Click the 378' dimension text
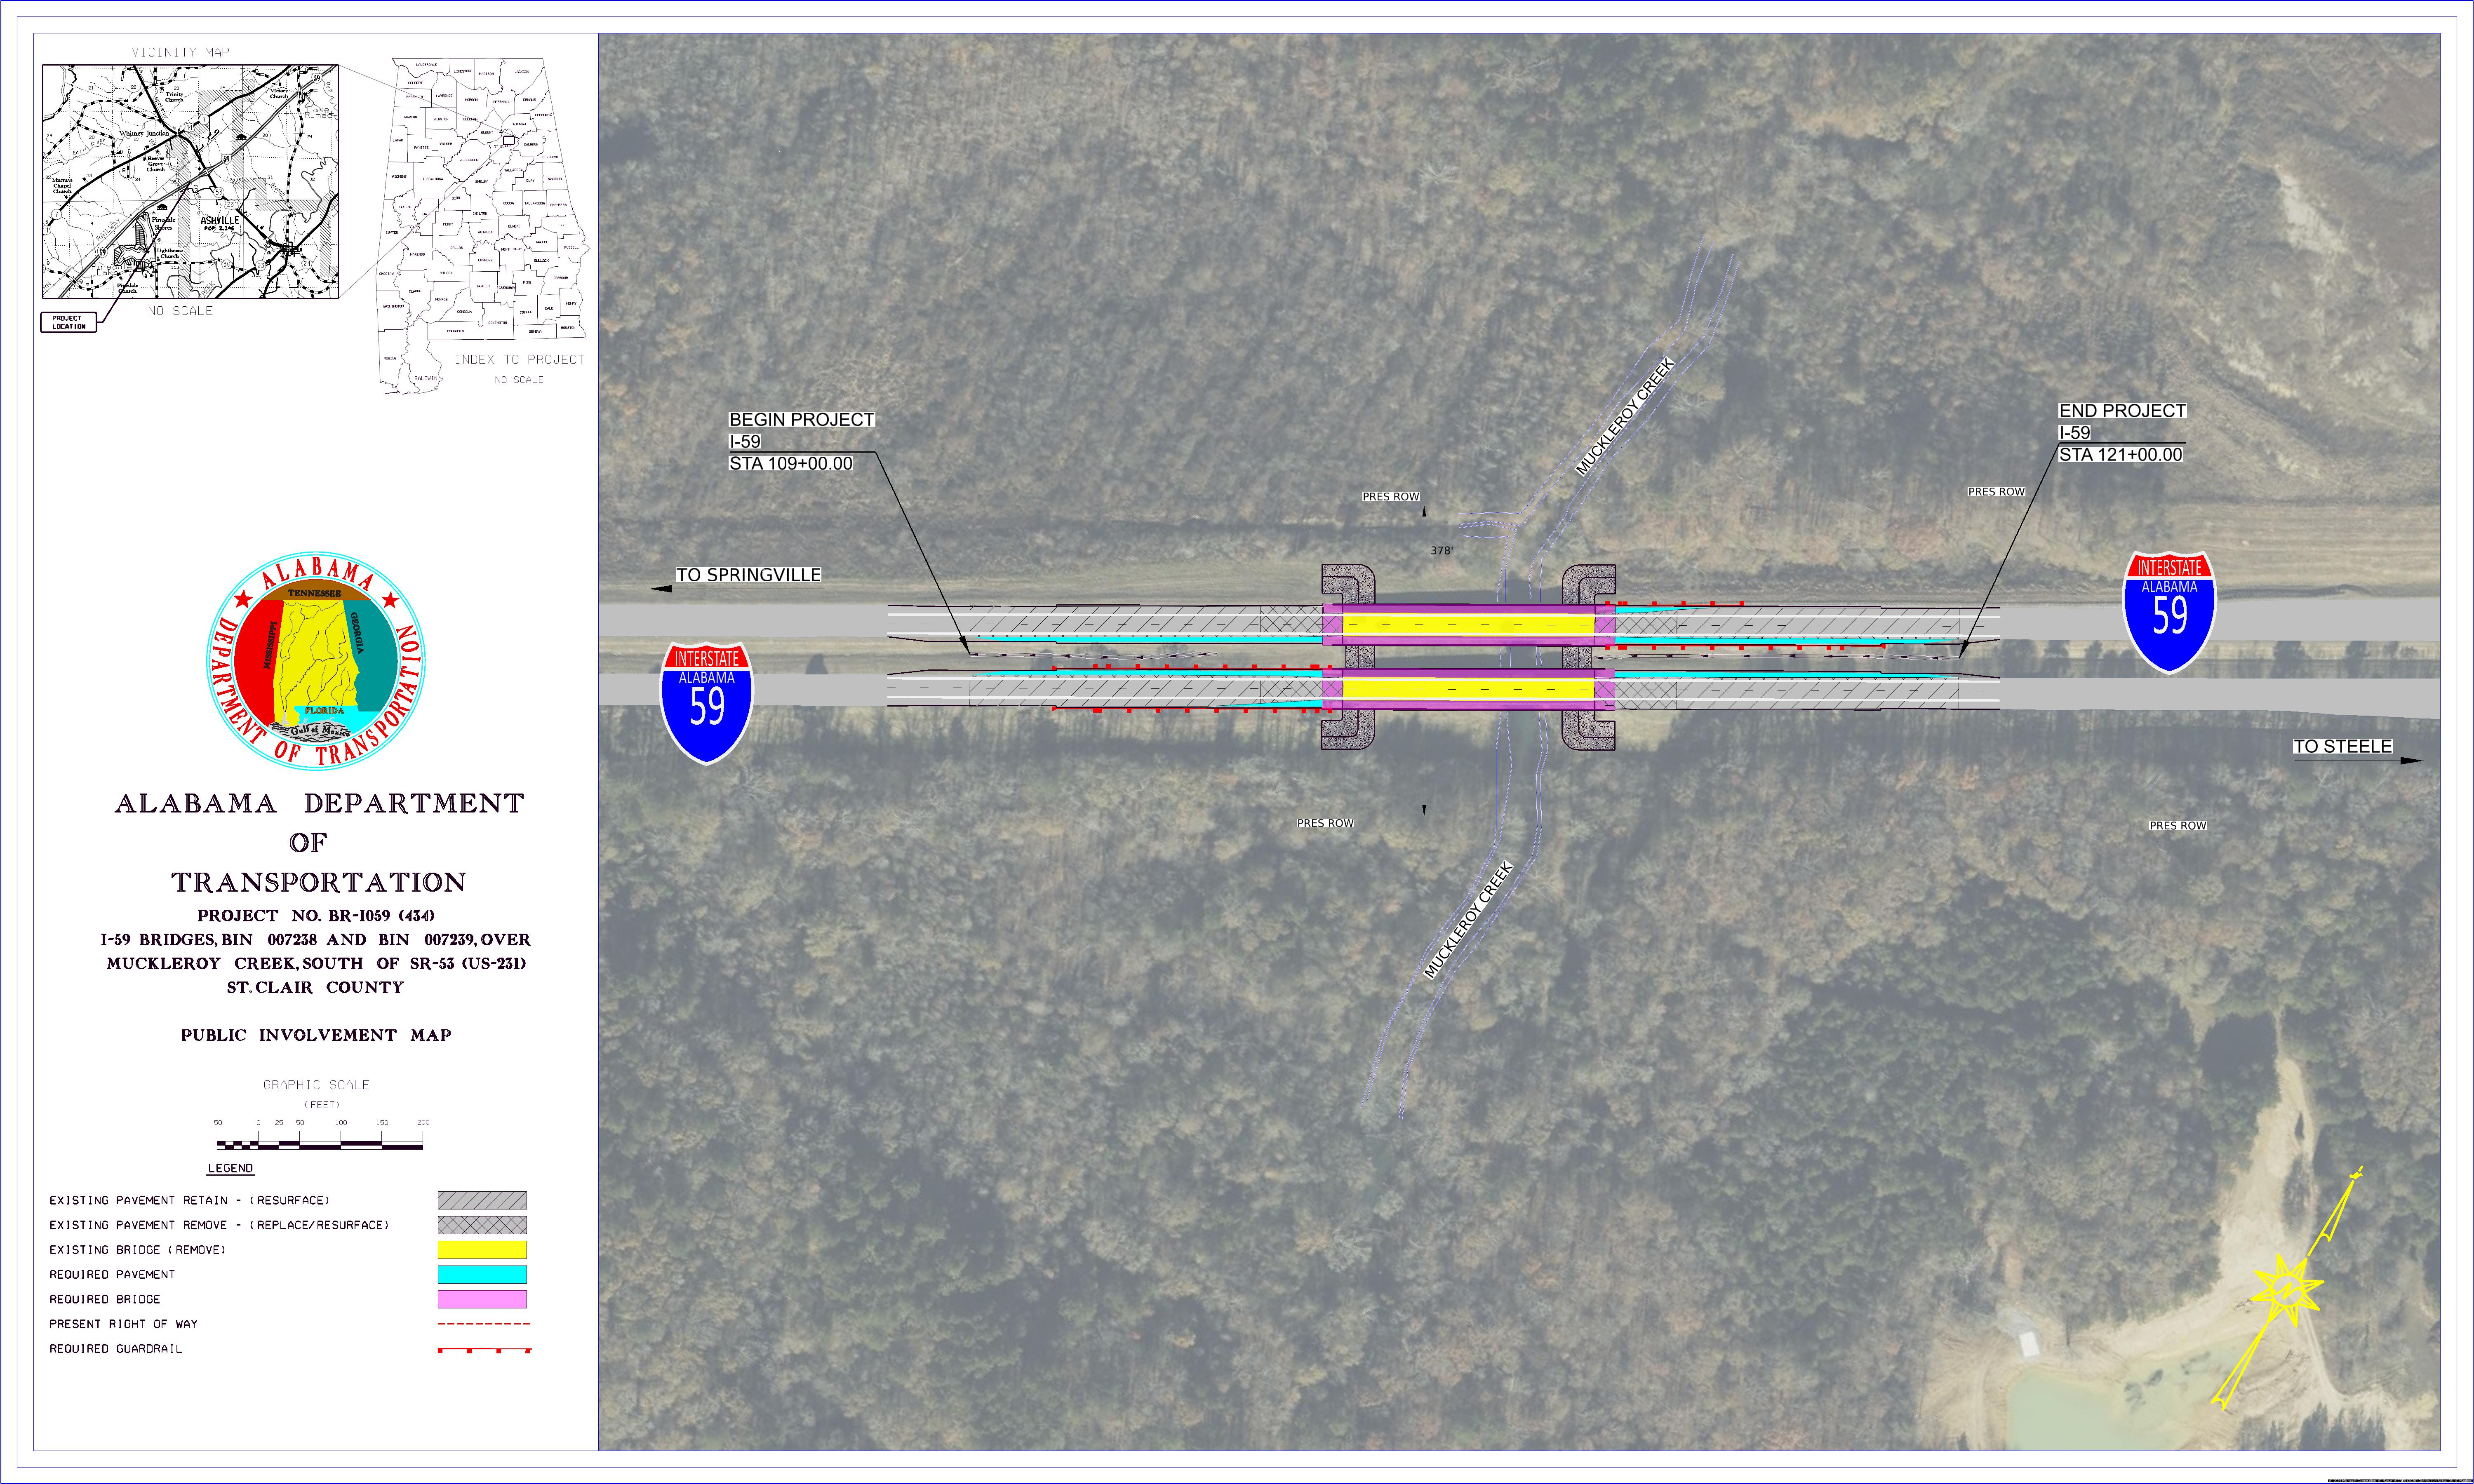 tap(1442, 551)
